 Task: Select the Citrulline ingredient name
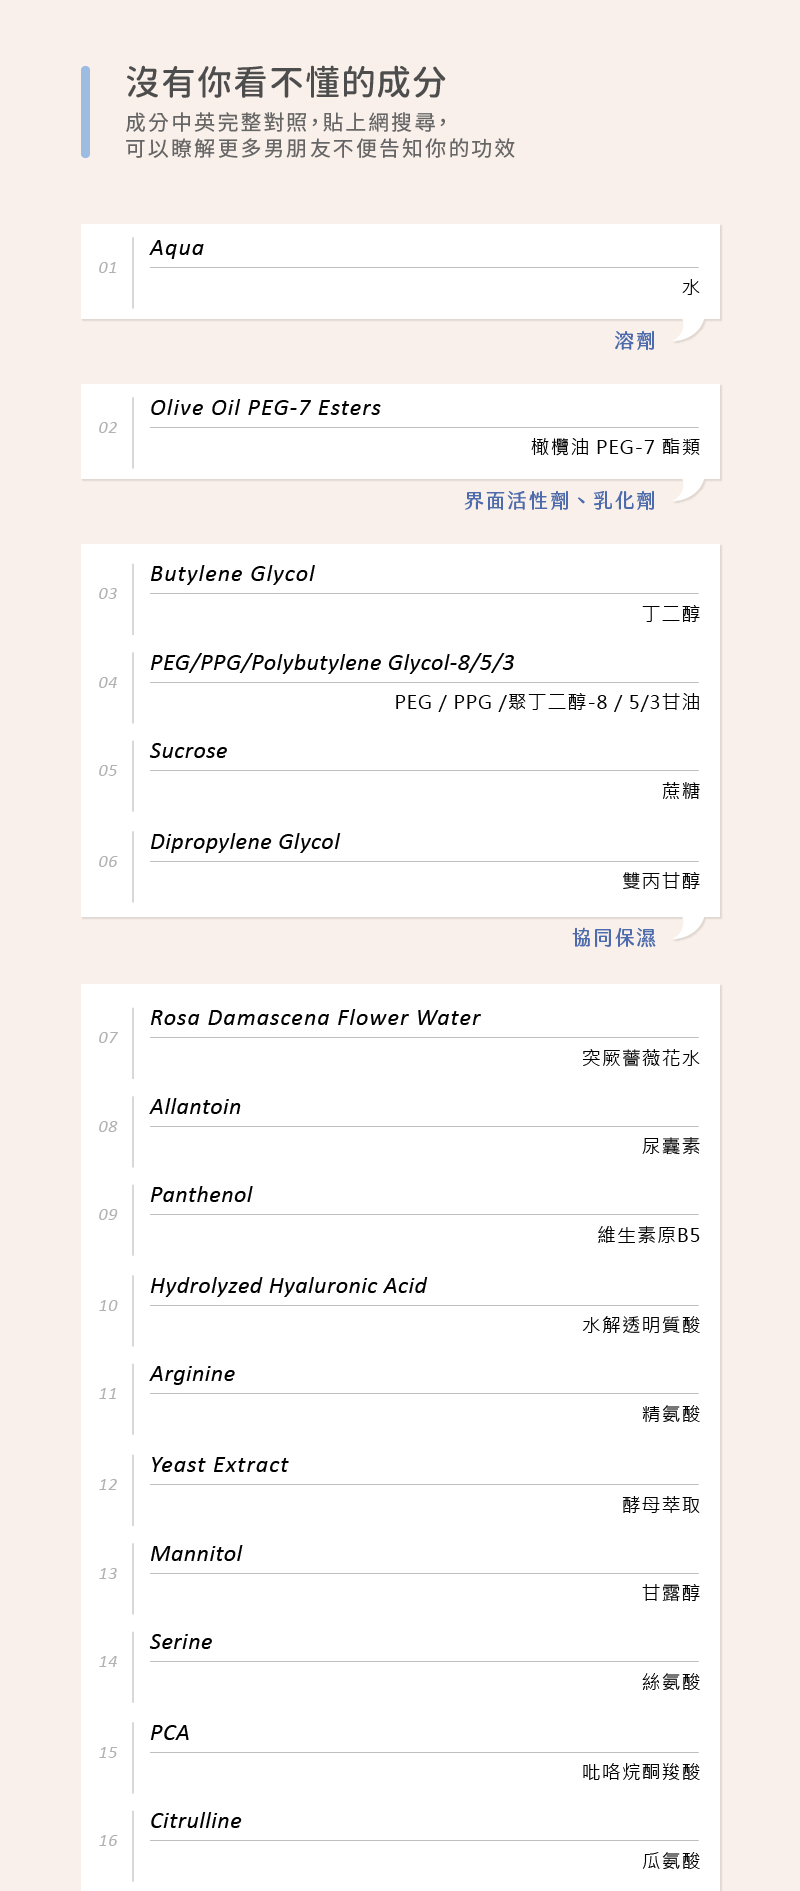[196, 1821]
